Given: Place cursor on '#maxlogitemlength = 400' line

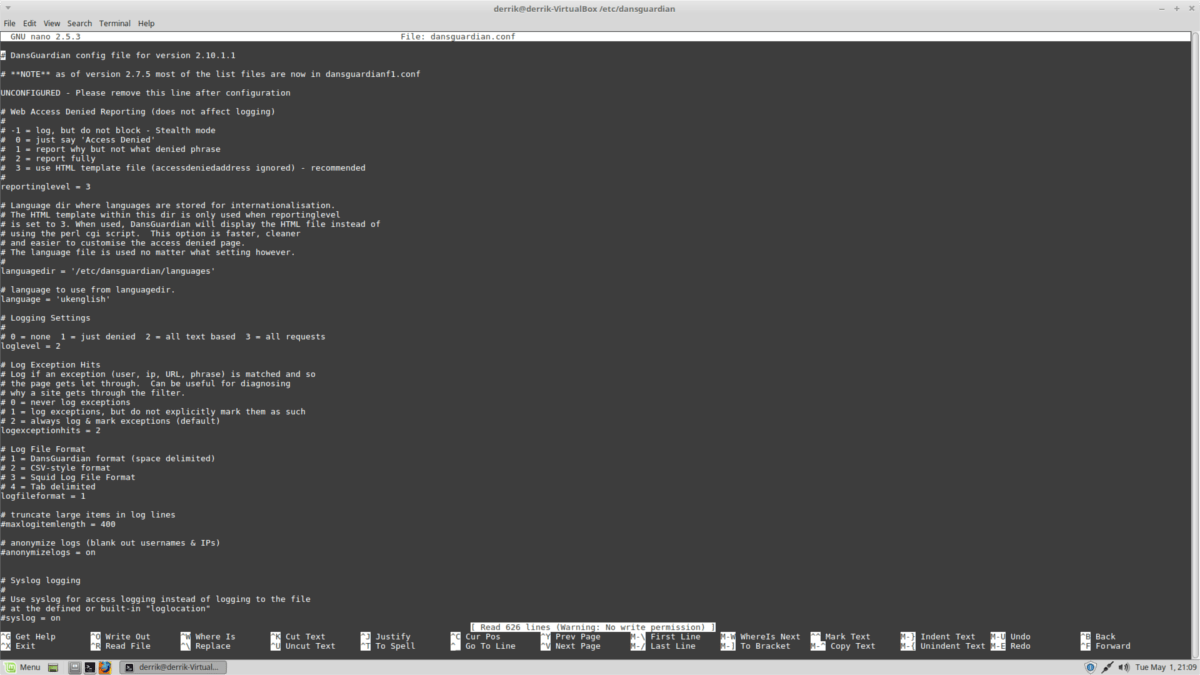Looking at the screenshot, I should (x=58, y=524).
